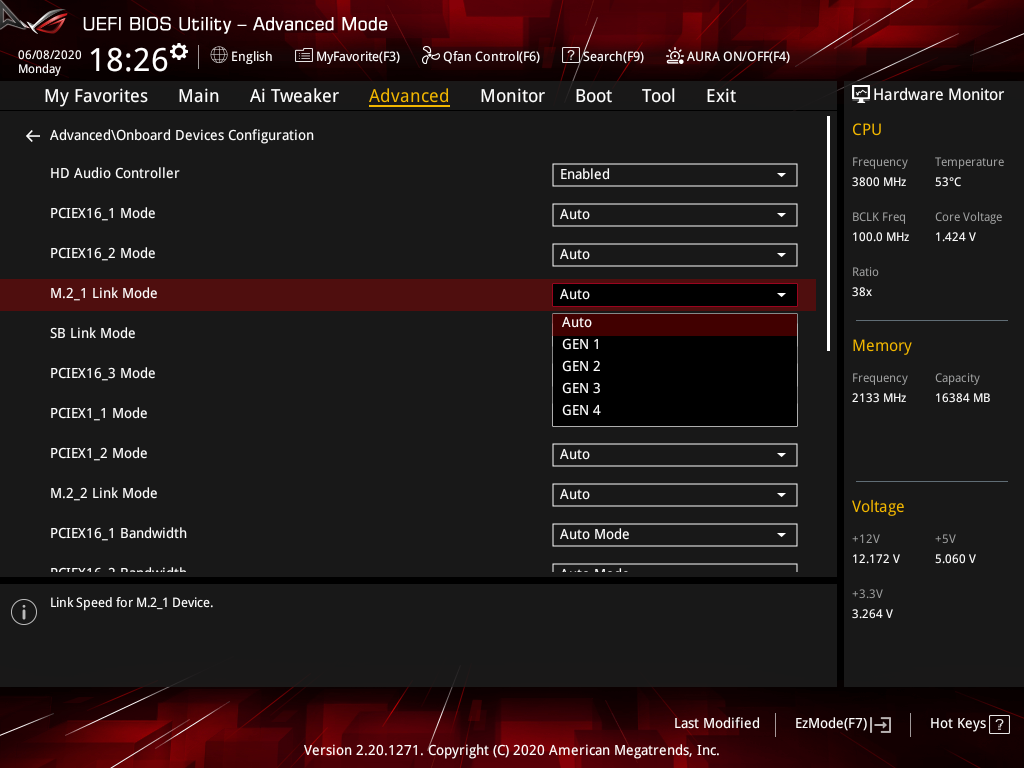Click the Hardware Monitor screen icon

(861, 95)
